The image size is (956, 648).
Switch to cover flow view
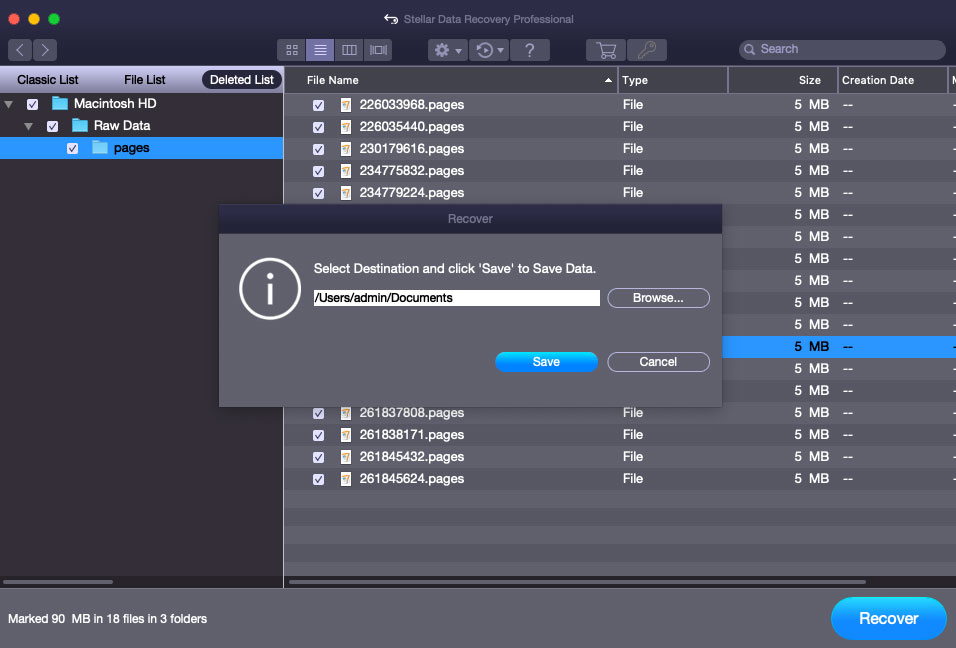pyautogui.click(x=378, y=50)
